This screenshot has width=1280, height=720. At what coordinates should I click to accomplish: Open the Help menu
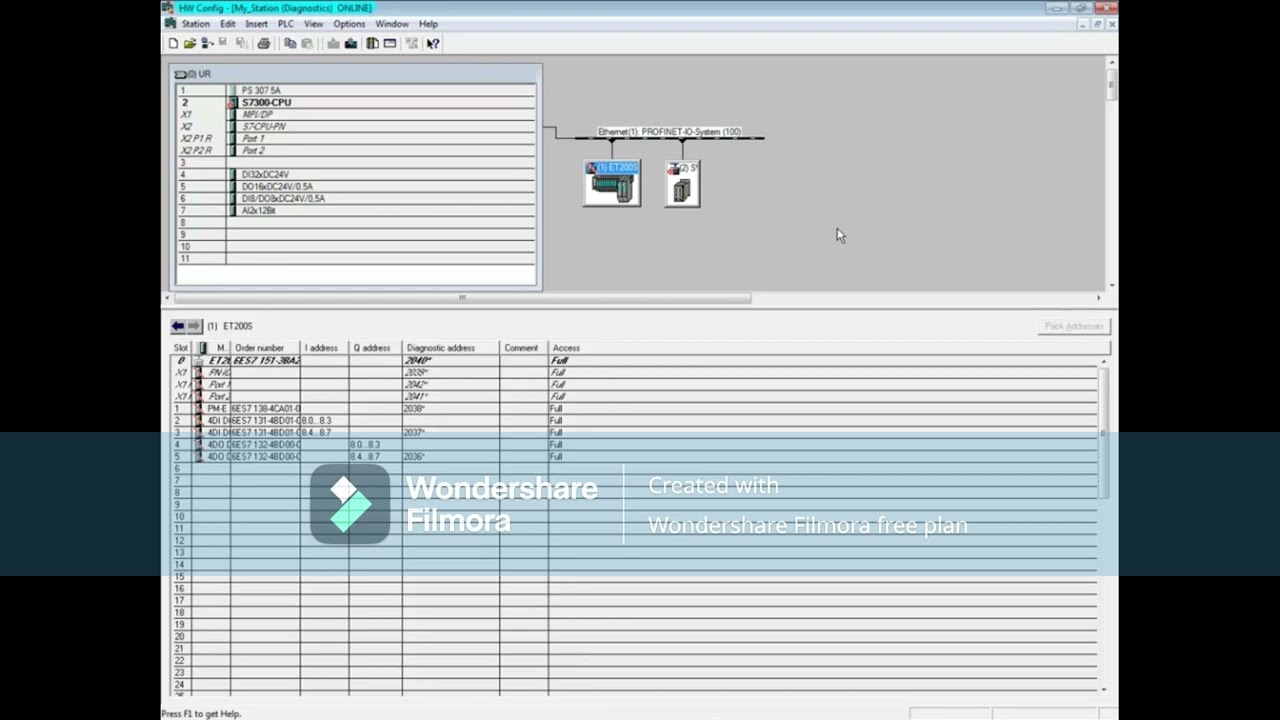pos(428,24)
